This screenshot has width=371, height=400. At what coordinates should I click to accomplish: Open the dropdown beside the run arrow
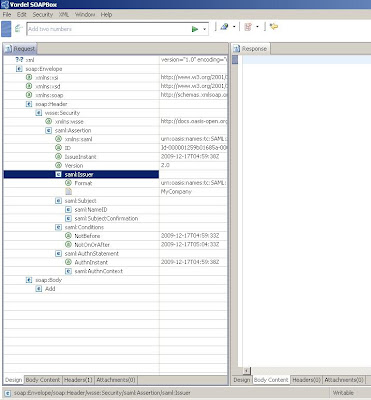[x=204, y=29]
